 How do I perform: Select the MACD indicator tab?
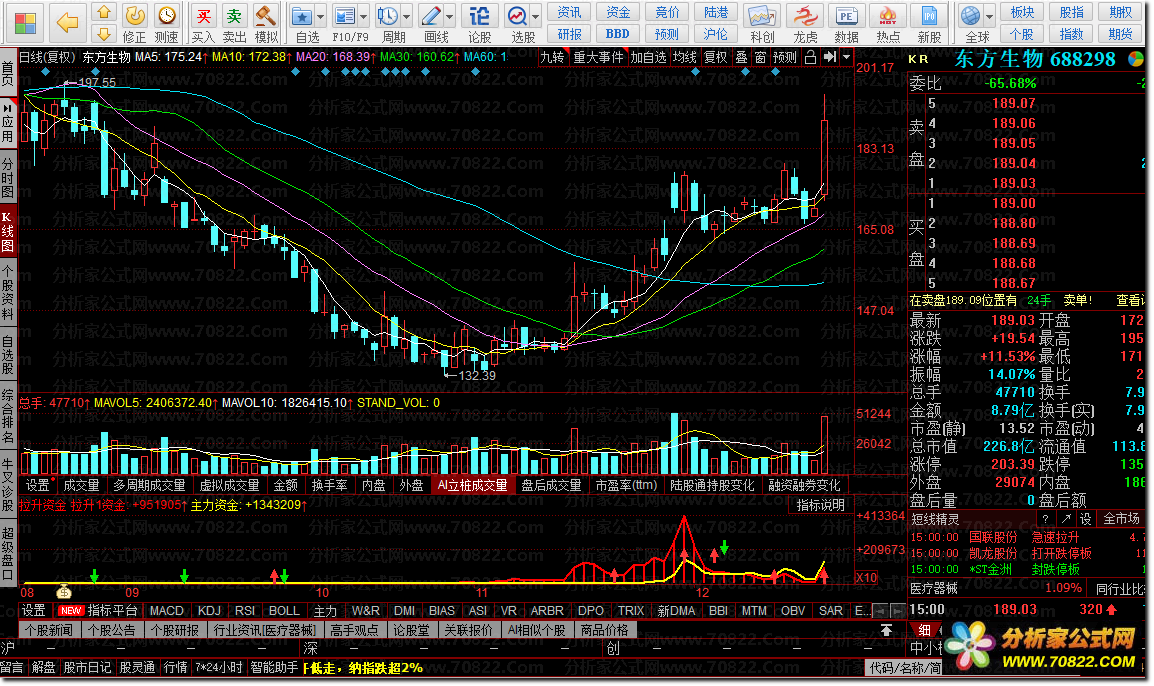[x=166, y=611]
